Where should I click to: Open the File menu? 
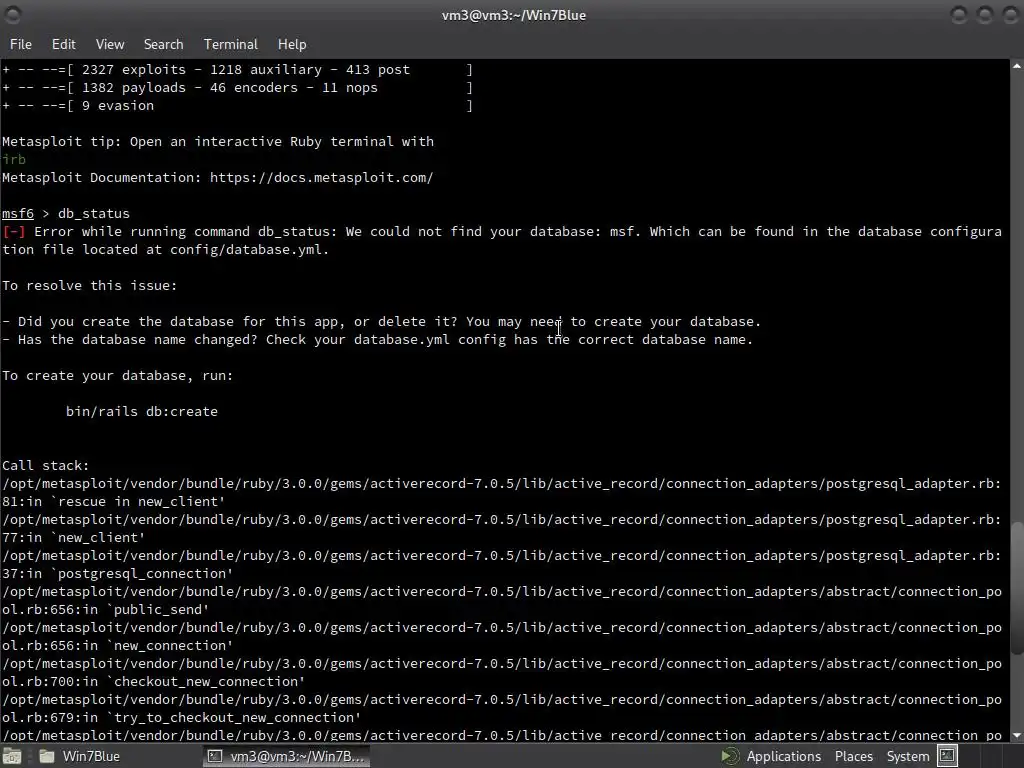[x=20, y=44]
